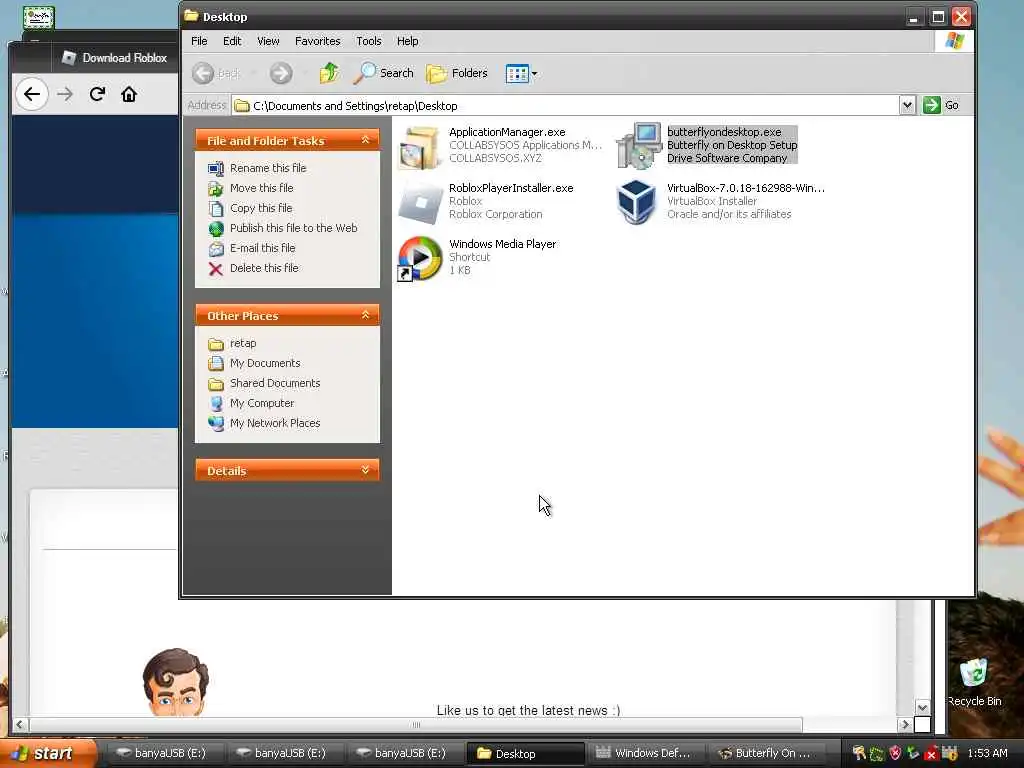Open the Edit menu
The height and width of the screenshot is (768, 1024).
232,41
